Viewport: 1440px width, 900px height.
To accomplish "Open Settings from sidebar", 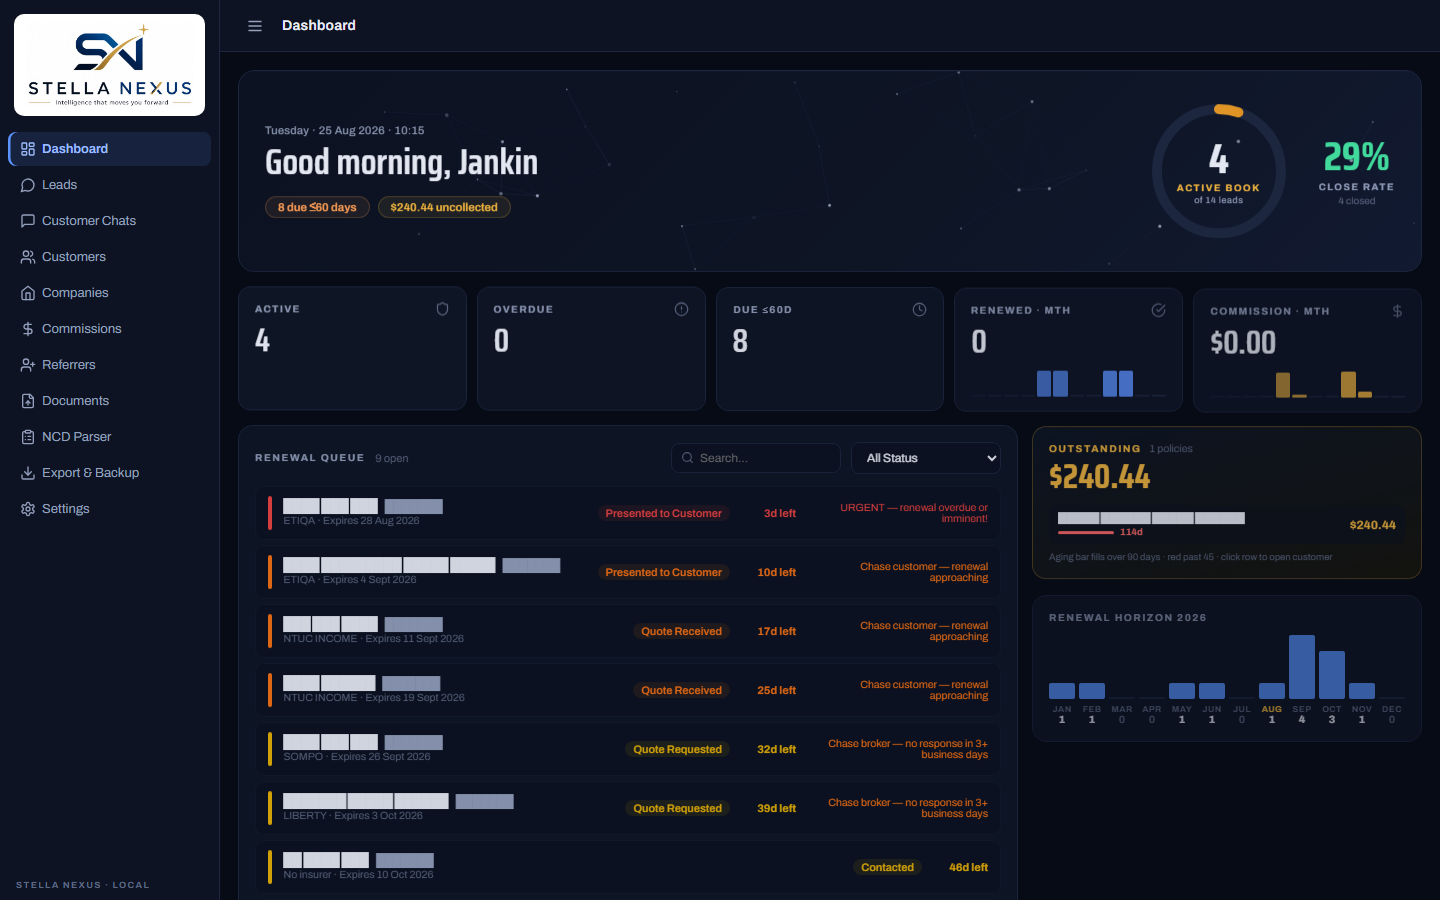I will tap(110, 509).
